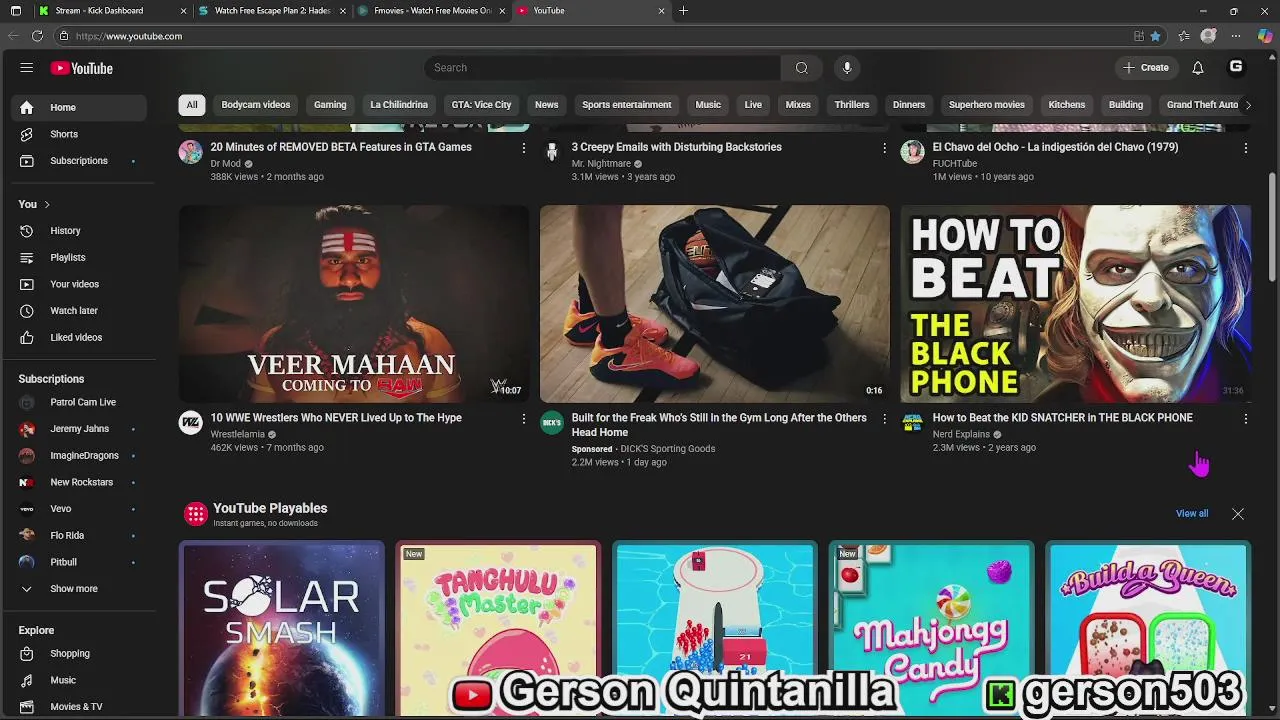Open the Tanghulu Master game
Screen dimensions: 1280x720
coord(498,629)
